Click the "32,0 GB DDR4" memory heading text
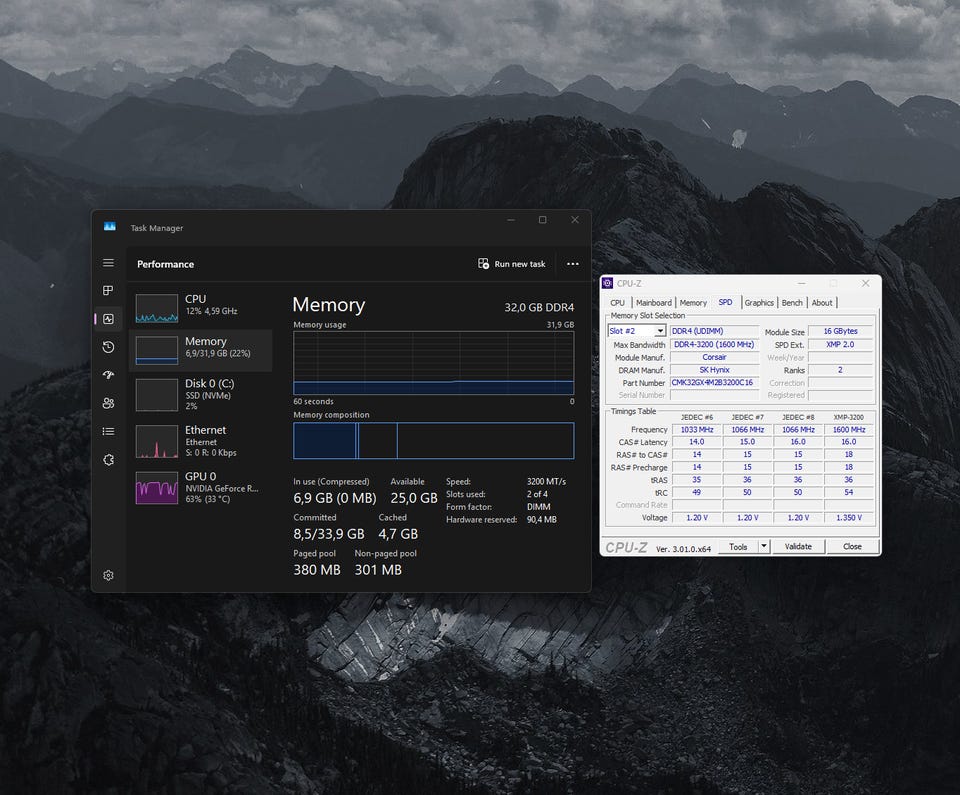 539,307
